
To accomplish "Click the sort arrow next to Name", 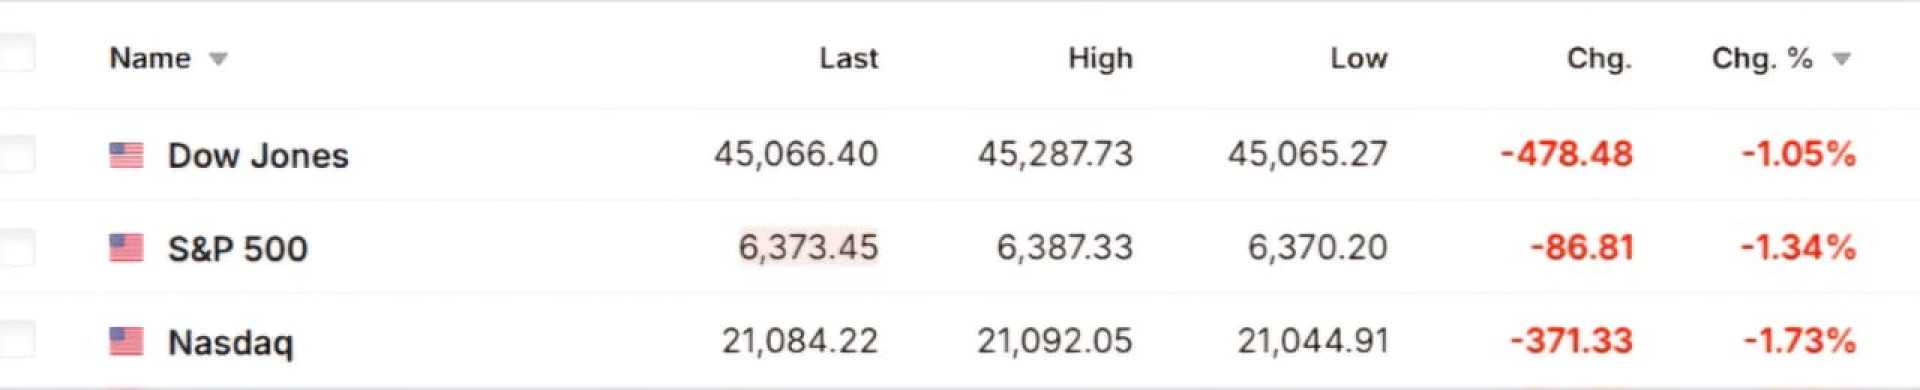I will (218, 59).
